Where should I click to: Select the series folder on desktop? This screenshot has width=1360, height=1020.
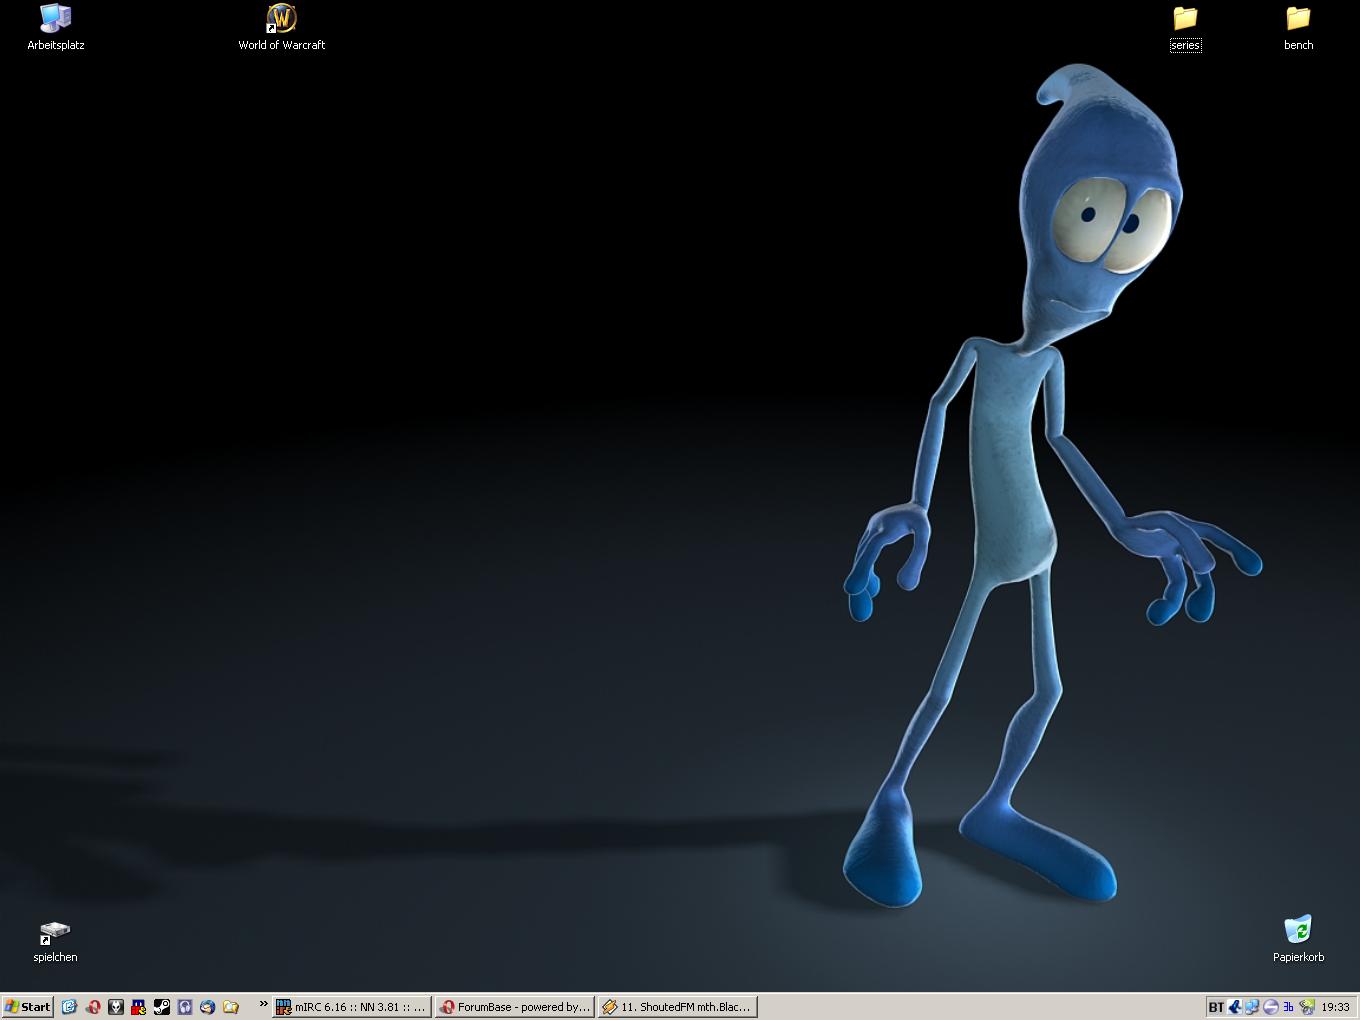1185,28
